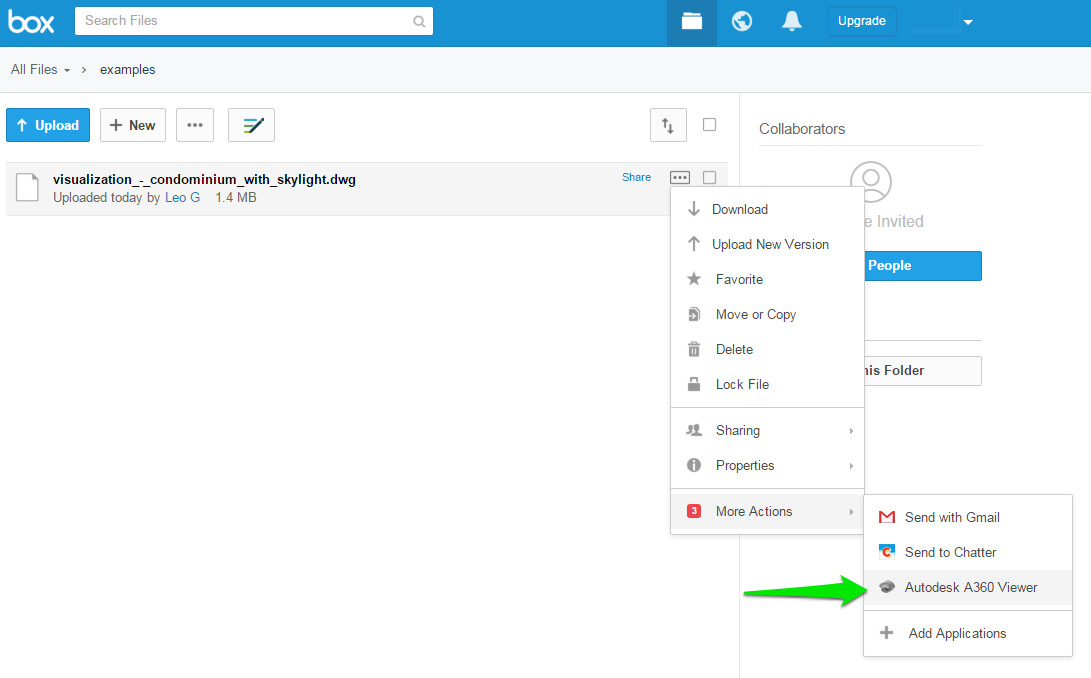Check the dwg file row checkbox
The image size is (1091, 678).
[x=709, y=178]
